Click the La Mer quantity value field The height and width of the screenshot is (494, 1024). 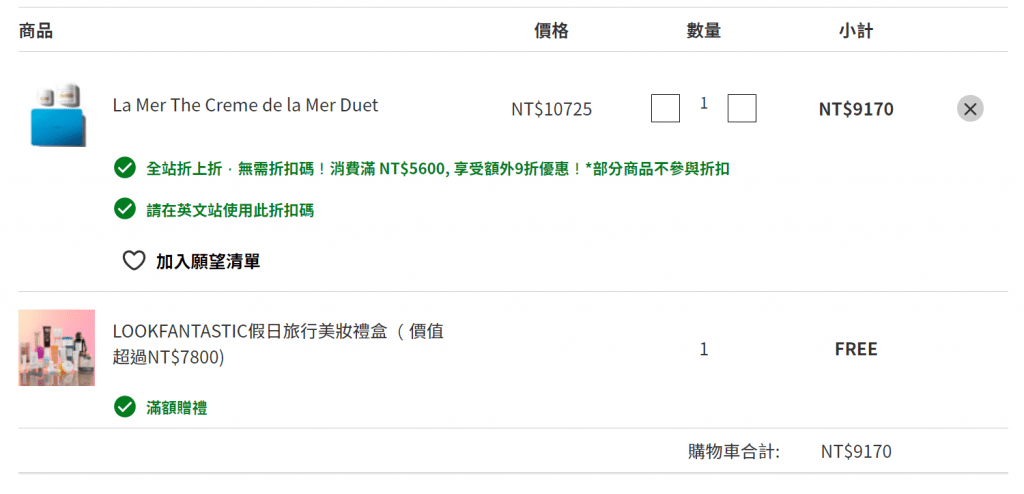704,103
